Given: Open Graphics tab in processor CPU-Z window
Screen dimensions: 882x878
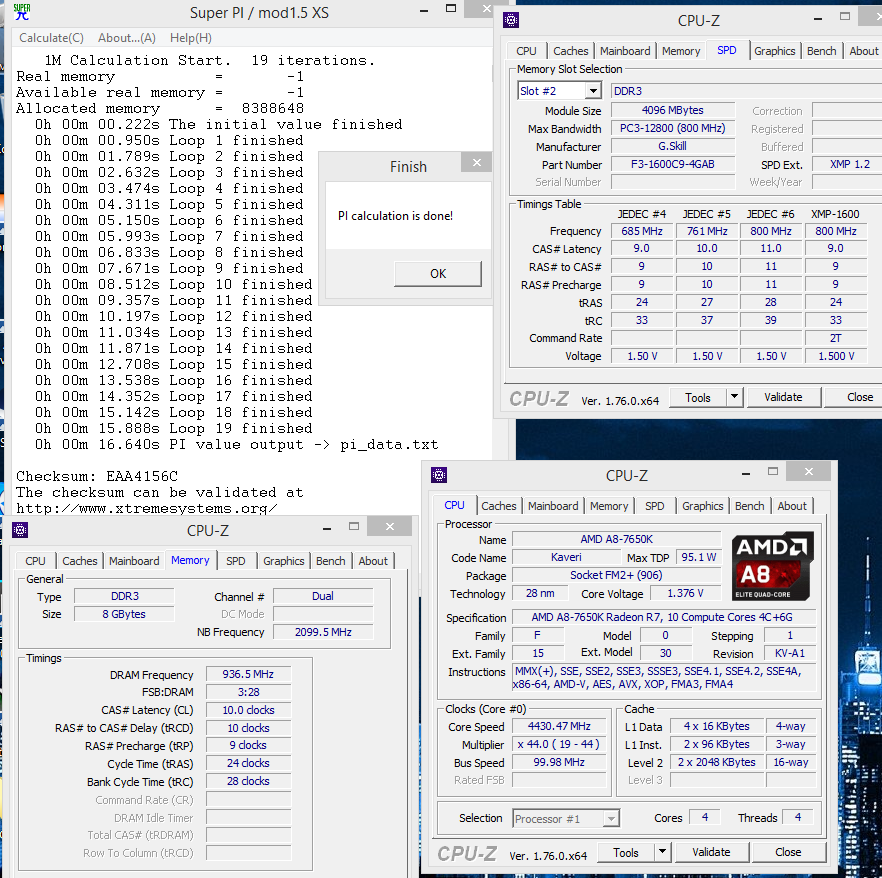Looking at the screenshot, I should pyautogui.click(x=703, y=506).
